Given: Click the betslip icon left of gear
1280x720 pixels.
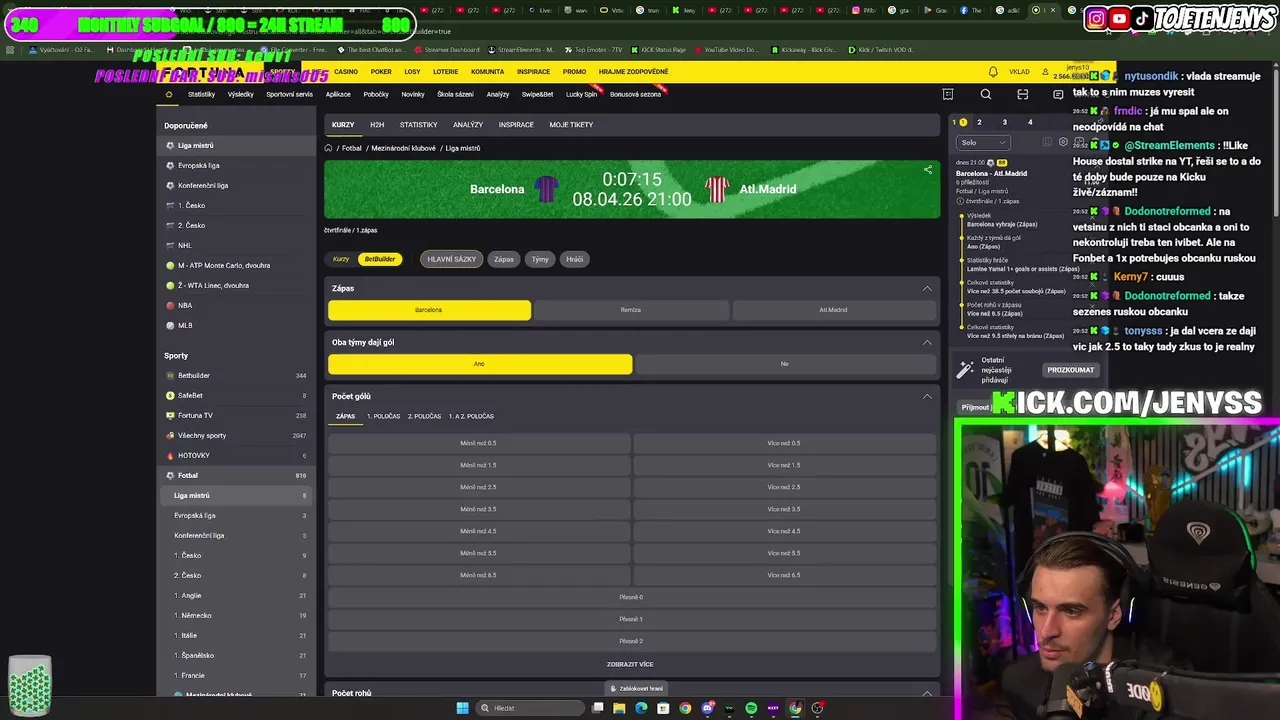Looking at the screenshot, I should tap(1047, 142).
